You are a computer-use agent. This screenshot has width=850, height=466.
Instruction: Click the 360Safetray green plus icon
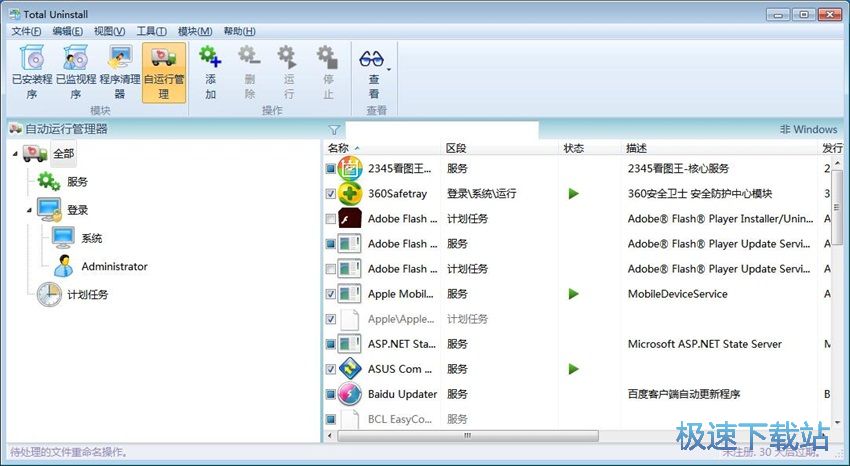coord(350,193)
